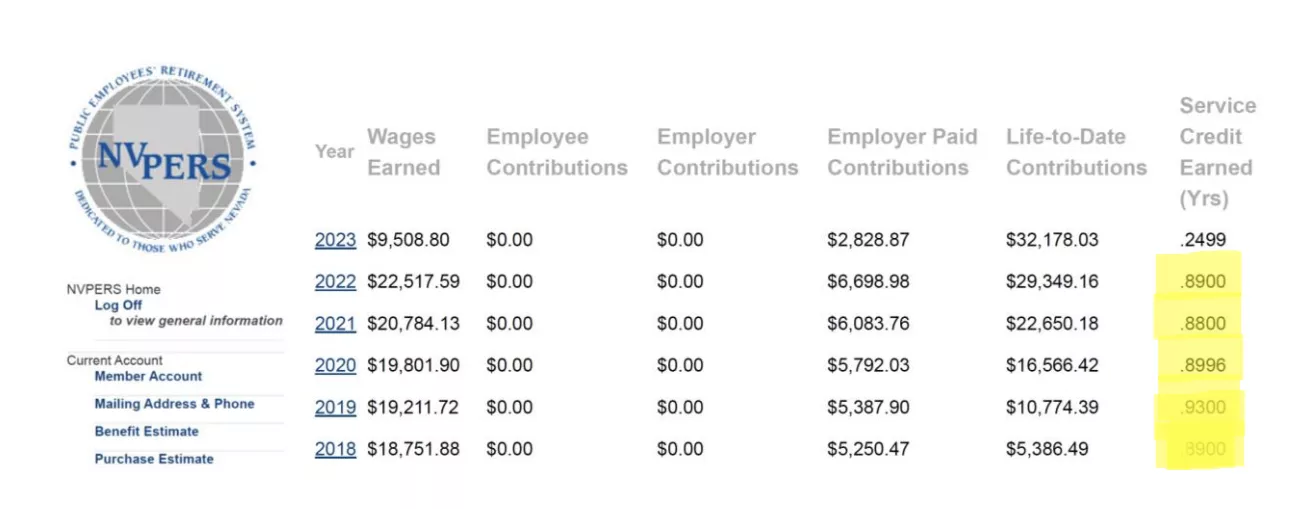Click the Wages Earned column header
Image resolution: width=1315 pixels, height=509 pixels.
tap(403, 152)
